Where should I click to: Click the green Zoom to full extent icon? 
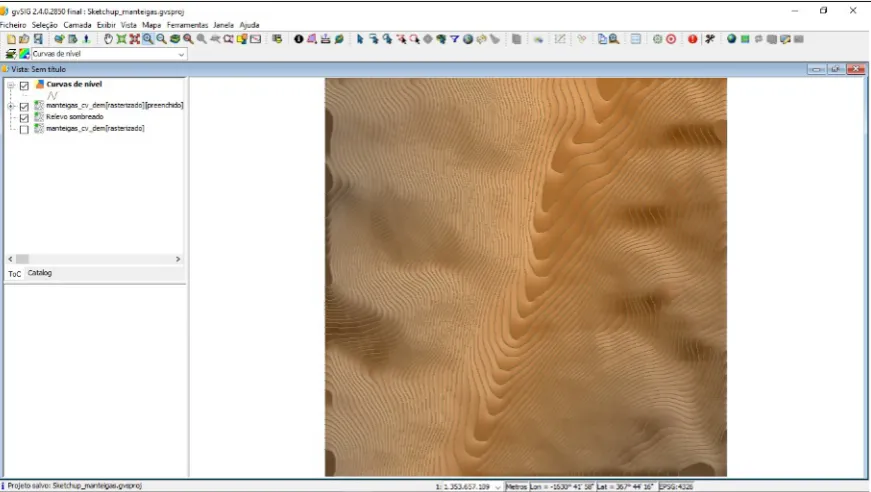(x=121, y=39)
